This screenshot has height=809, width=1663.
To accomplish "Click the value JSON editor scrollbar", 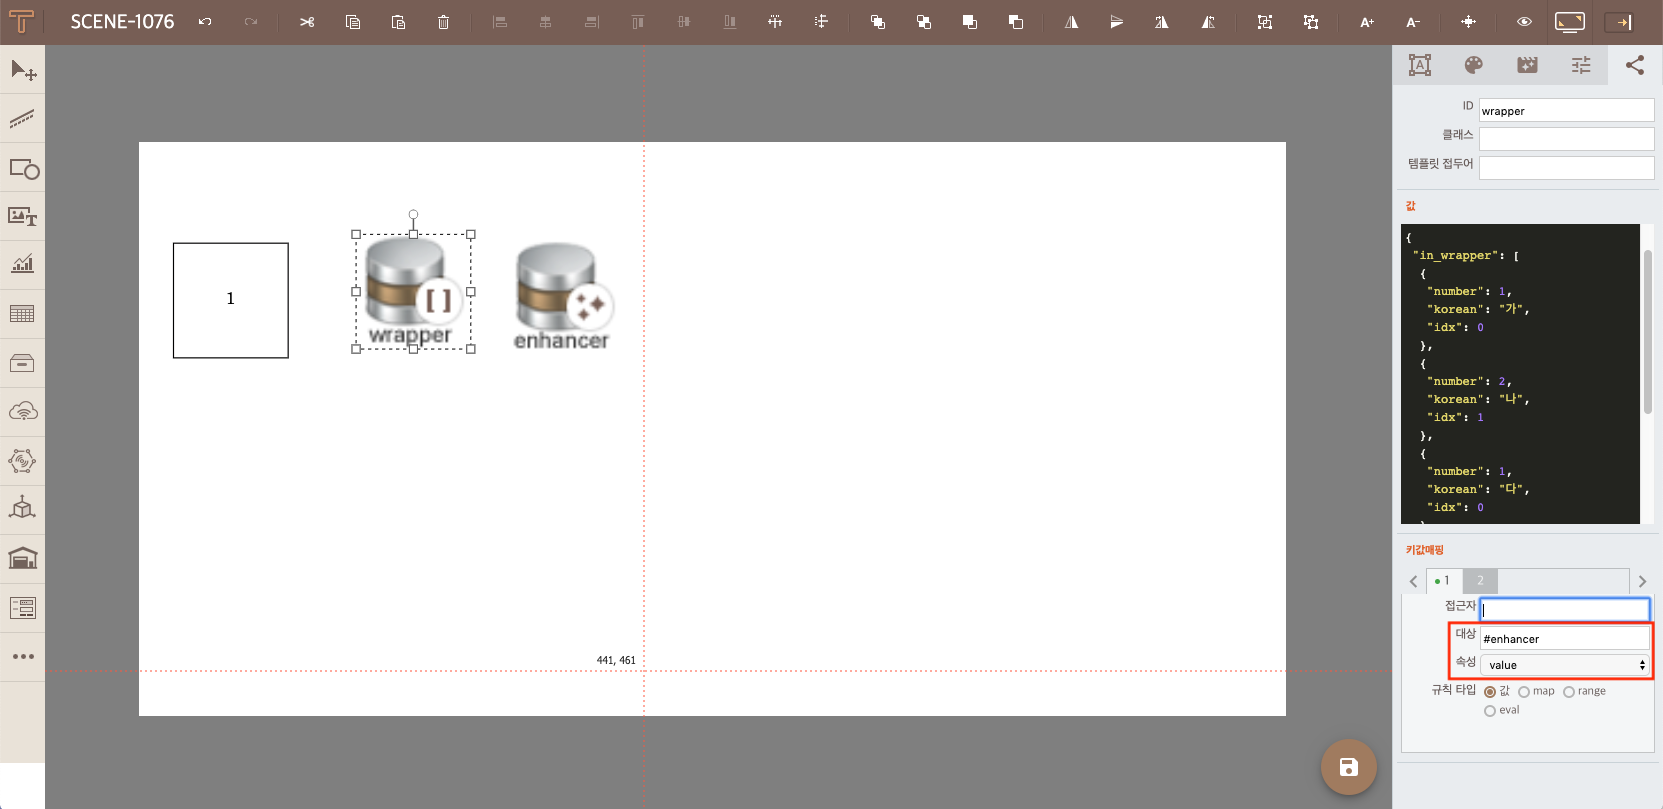I will click(x=1647, y=332).
